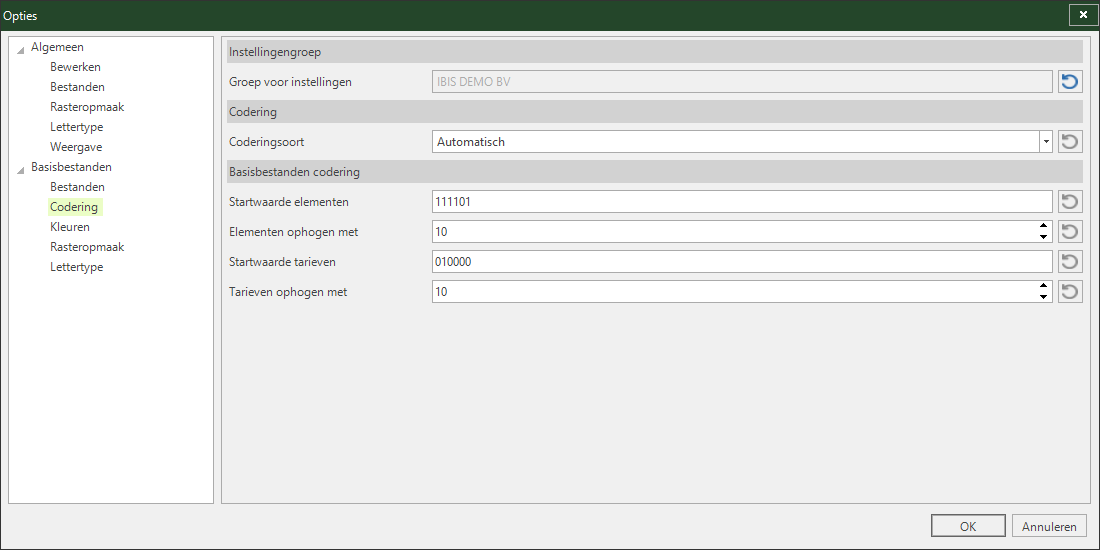Cancel with the Annuleren button
The height and width of the screenshot is (550, 1100).
1049,526
